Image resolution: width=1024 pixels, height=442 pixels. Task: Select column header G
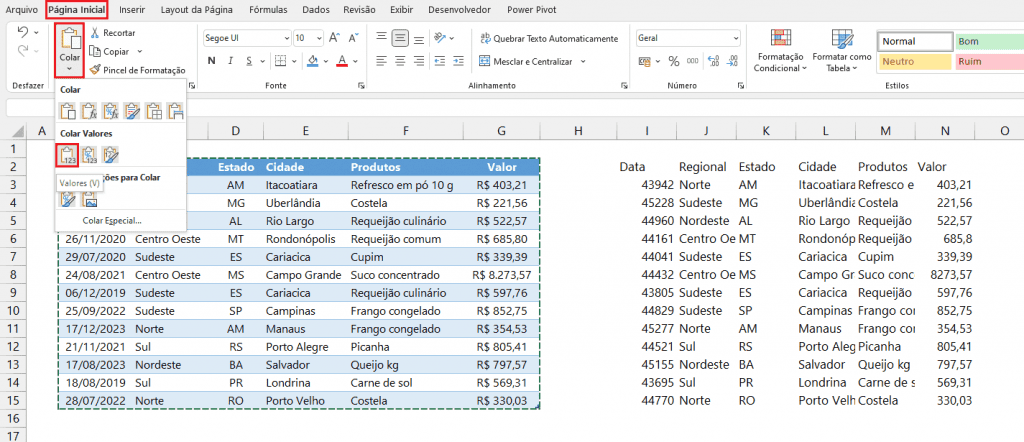click(501, 131)
